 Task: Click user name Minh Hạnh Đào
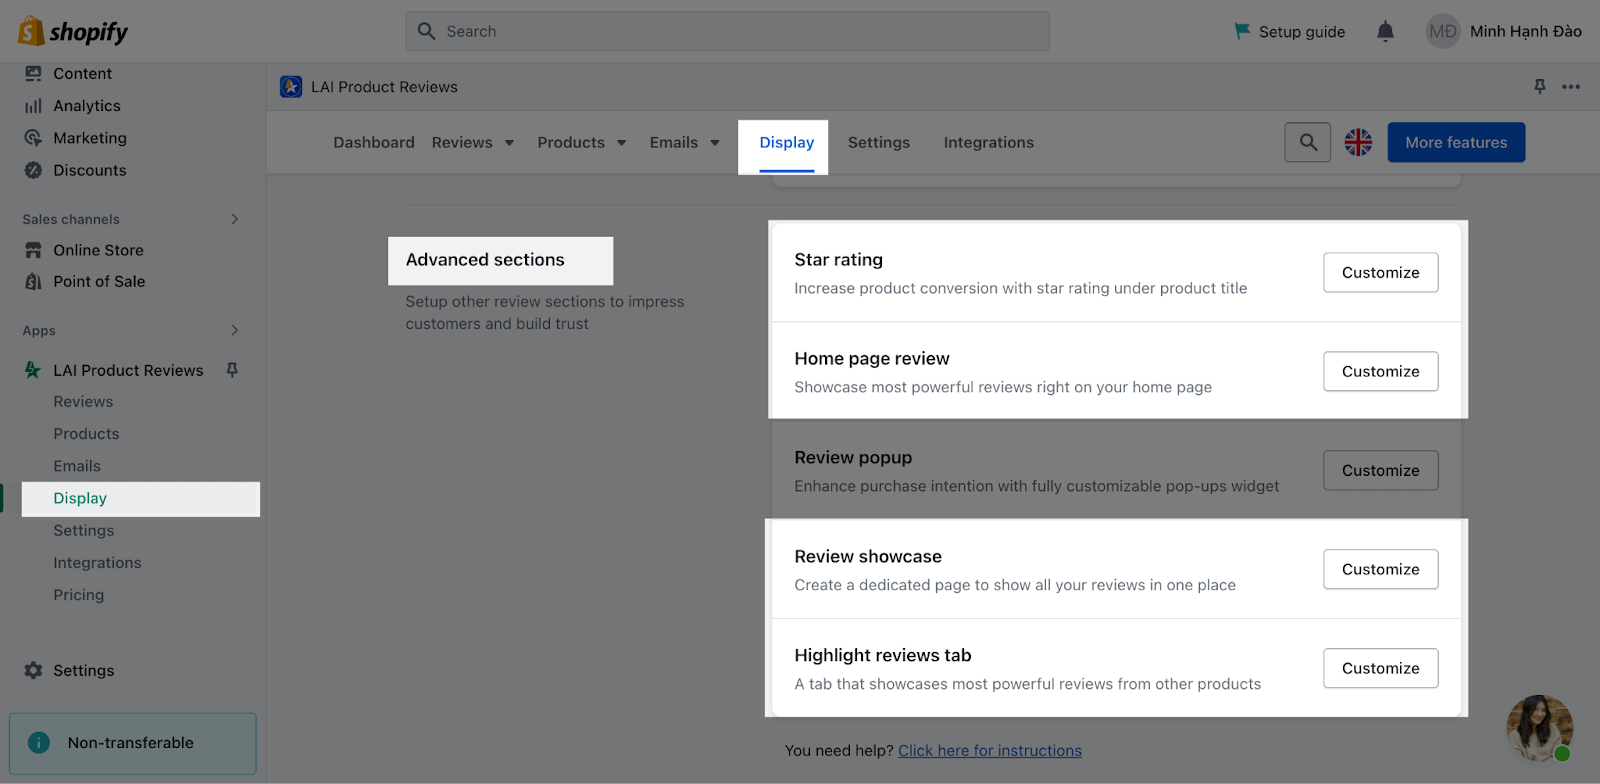click(x=1526, y=31)
